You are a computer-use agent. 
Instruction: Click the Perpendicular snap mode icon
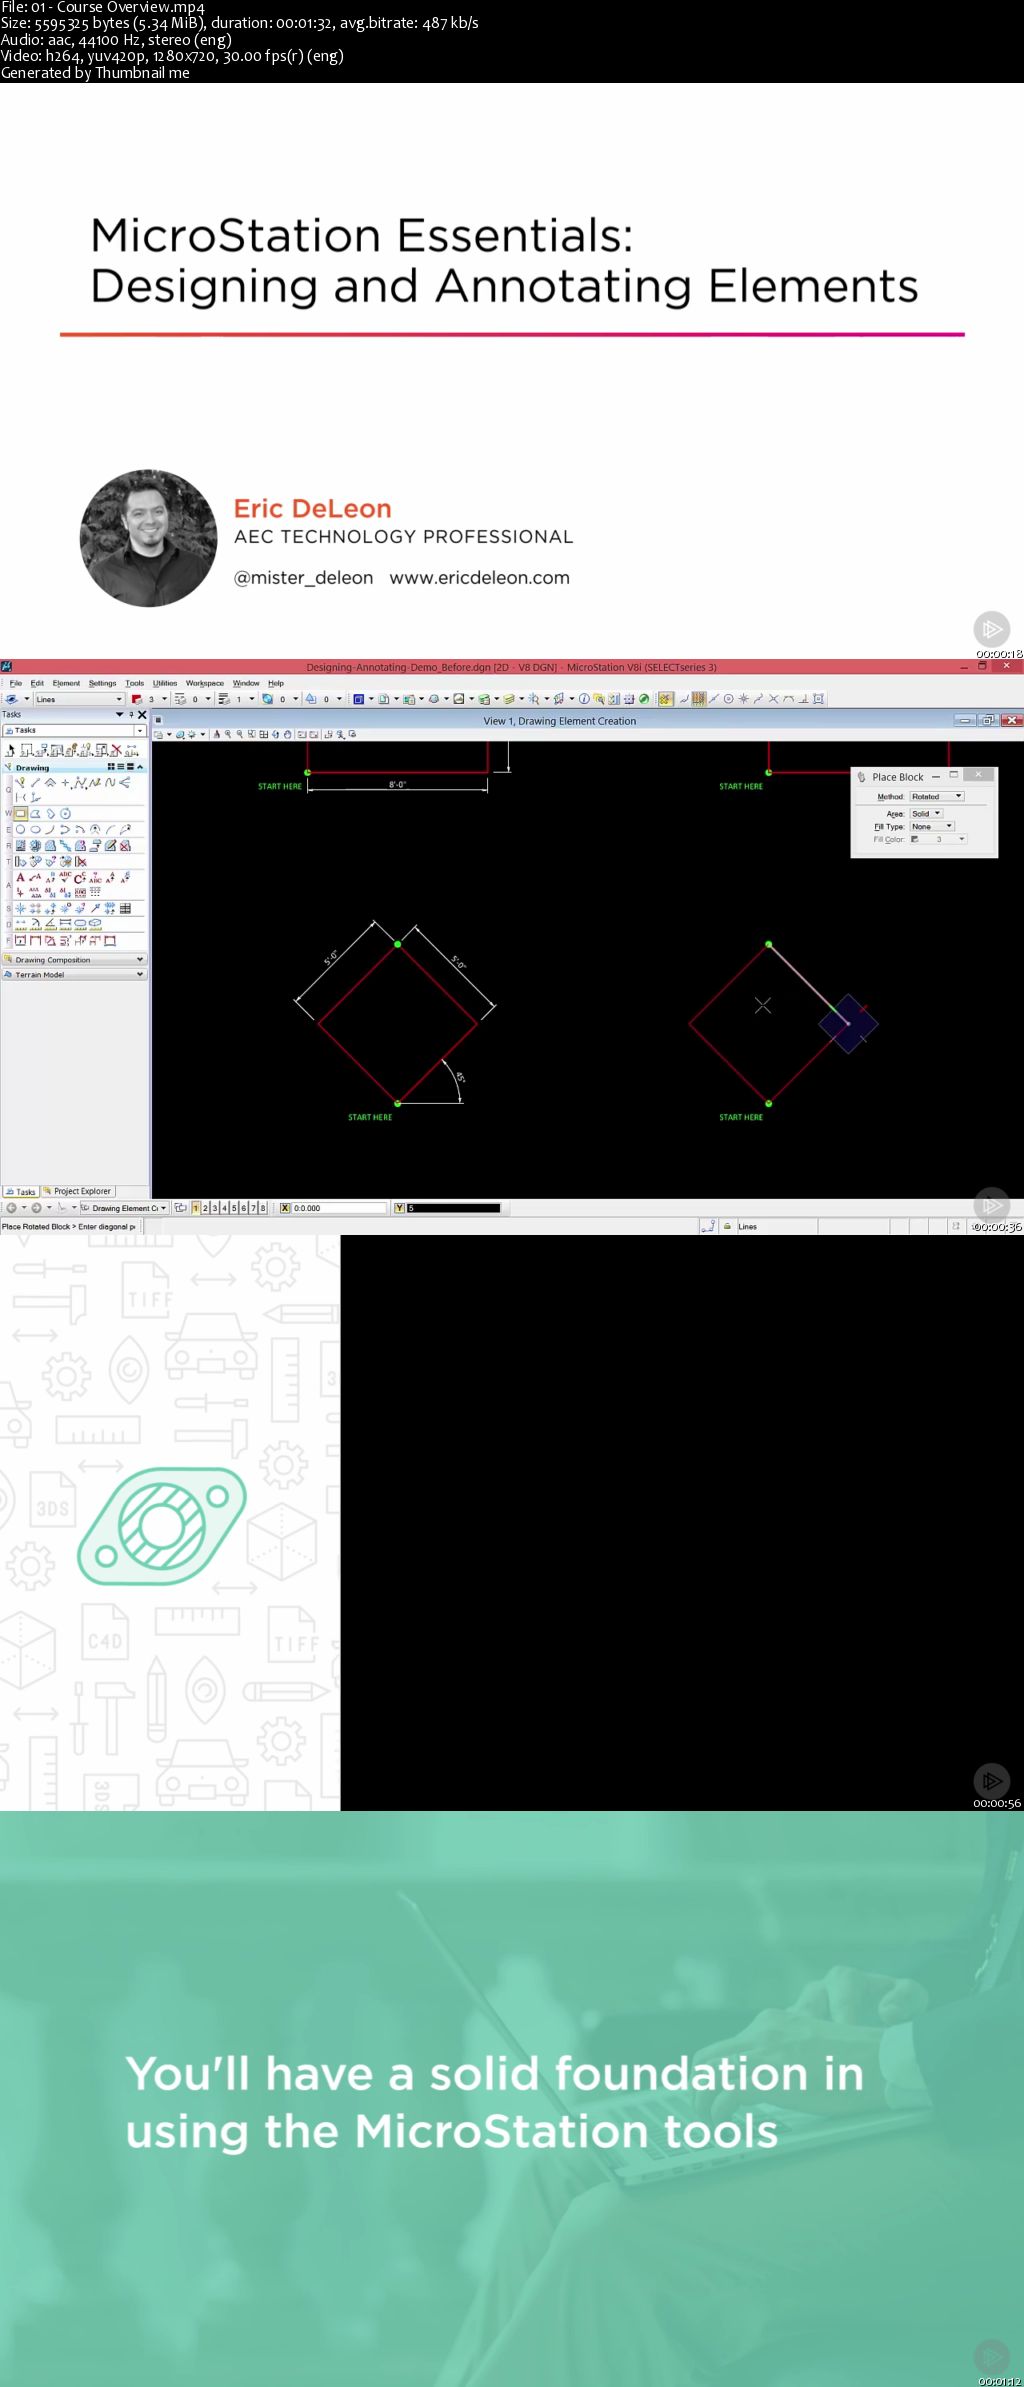(x=803, y=699)
